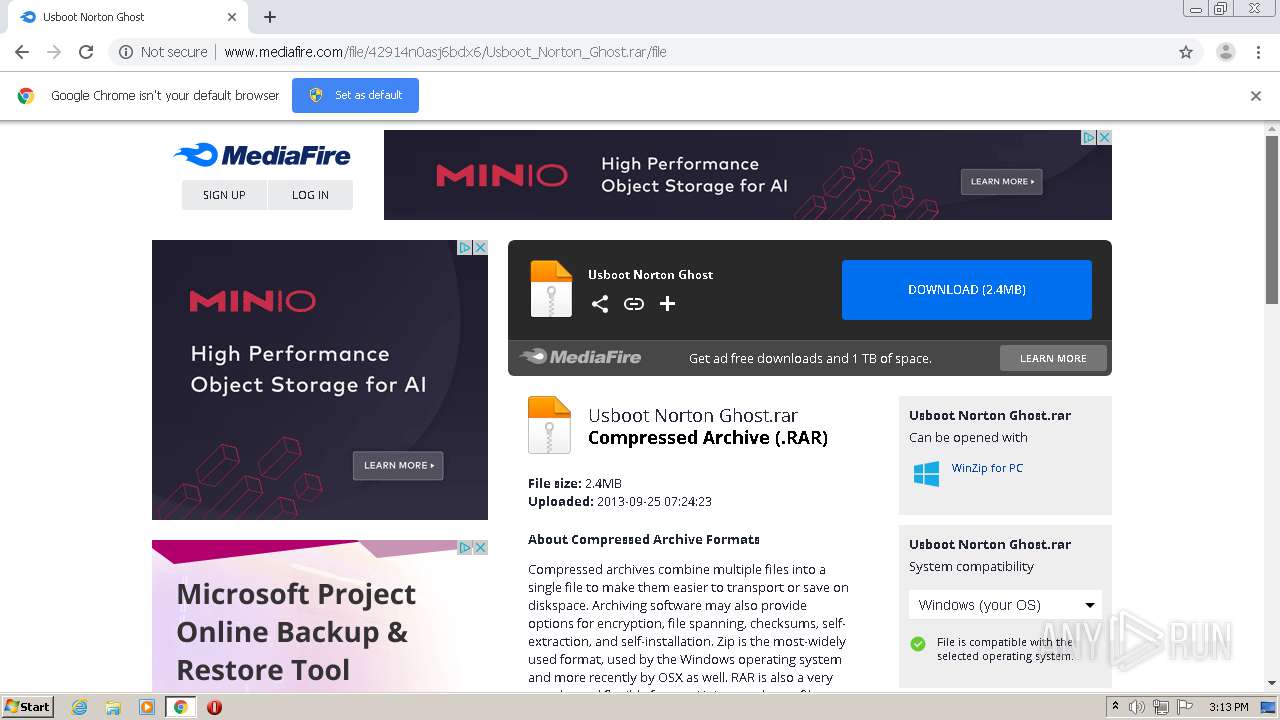Open AdChoices info on top banner
Image resolution: width=1280 pixels, height=720 pixels.
(1089, 137)
